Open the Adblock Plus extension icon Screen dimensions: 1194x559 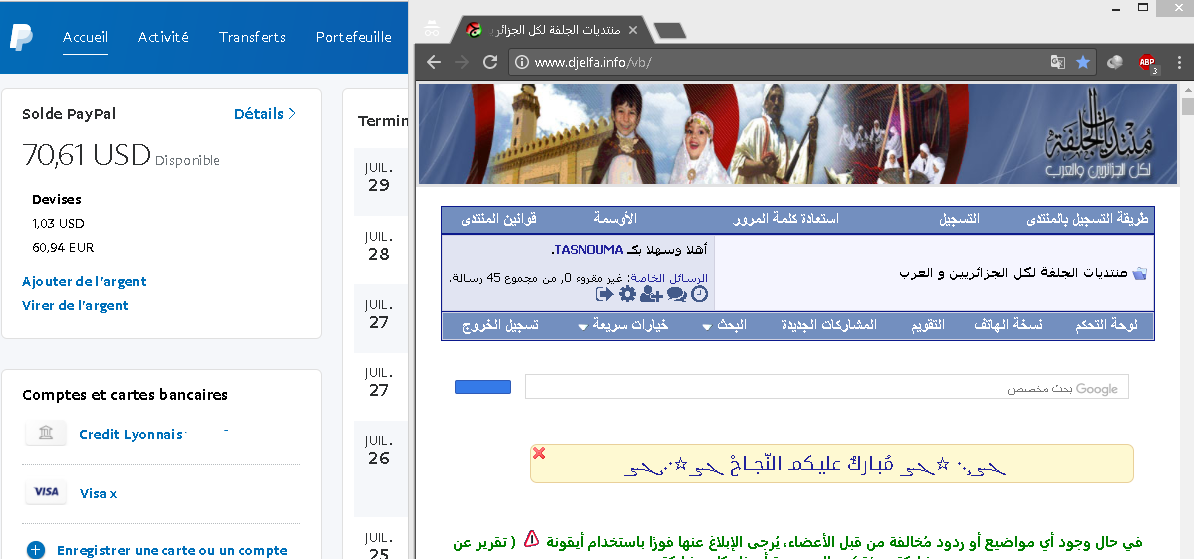[x=1148, y=63]
